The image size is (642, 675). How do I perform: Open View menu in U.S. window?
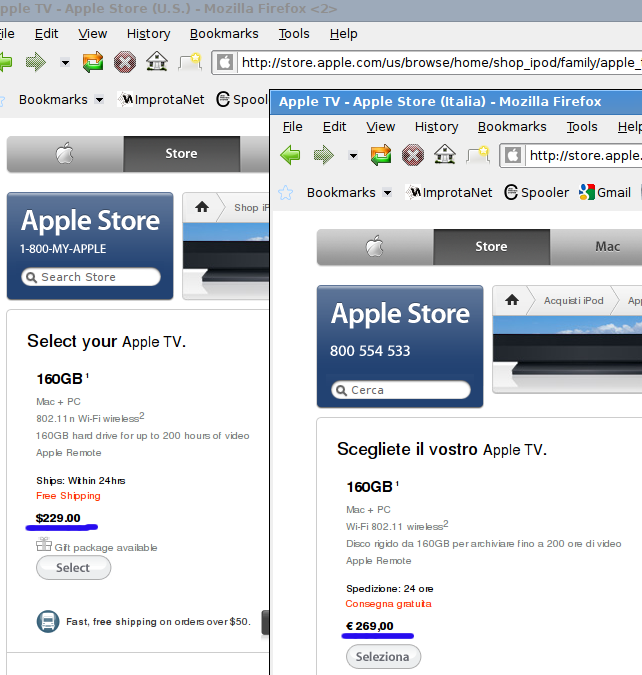click(x=93, y=34)
